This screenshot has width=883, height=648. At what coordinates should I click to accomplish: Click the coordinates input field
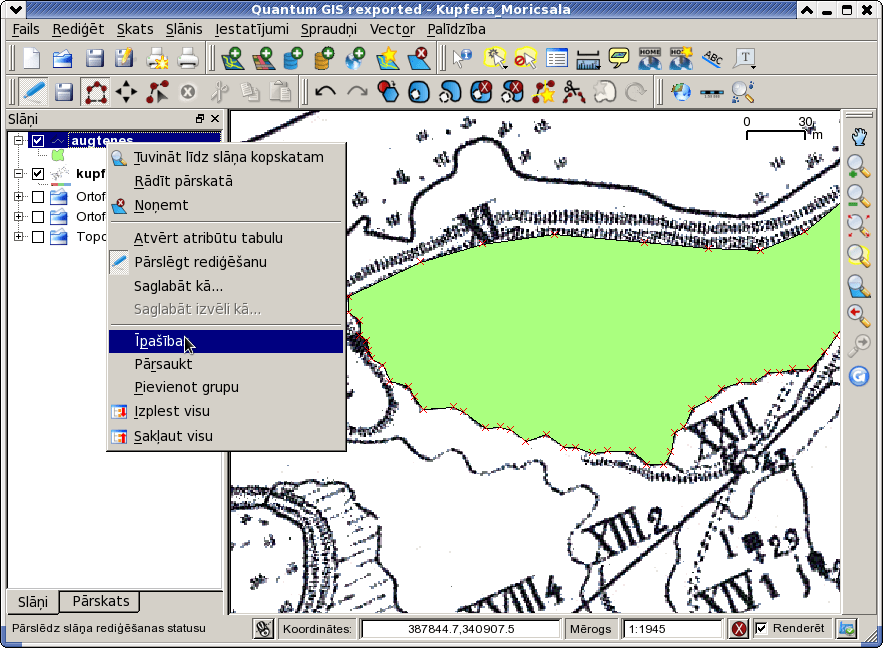click(461, 629)
